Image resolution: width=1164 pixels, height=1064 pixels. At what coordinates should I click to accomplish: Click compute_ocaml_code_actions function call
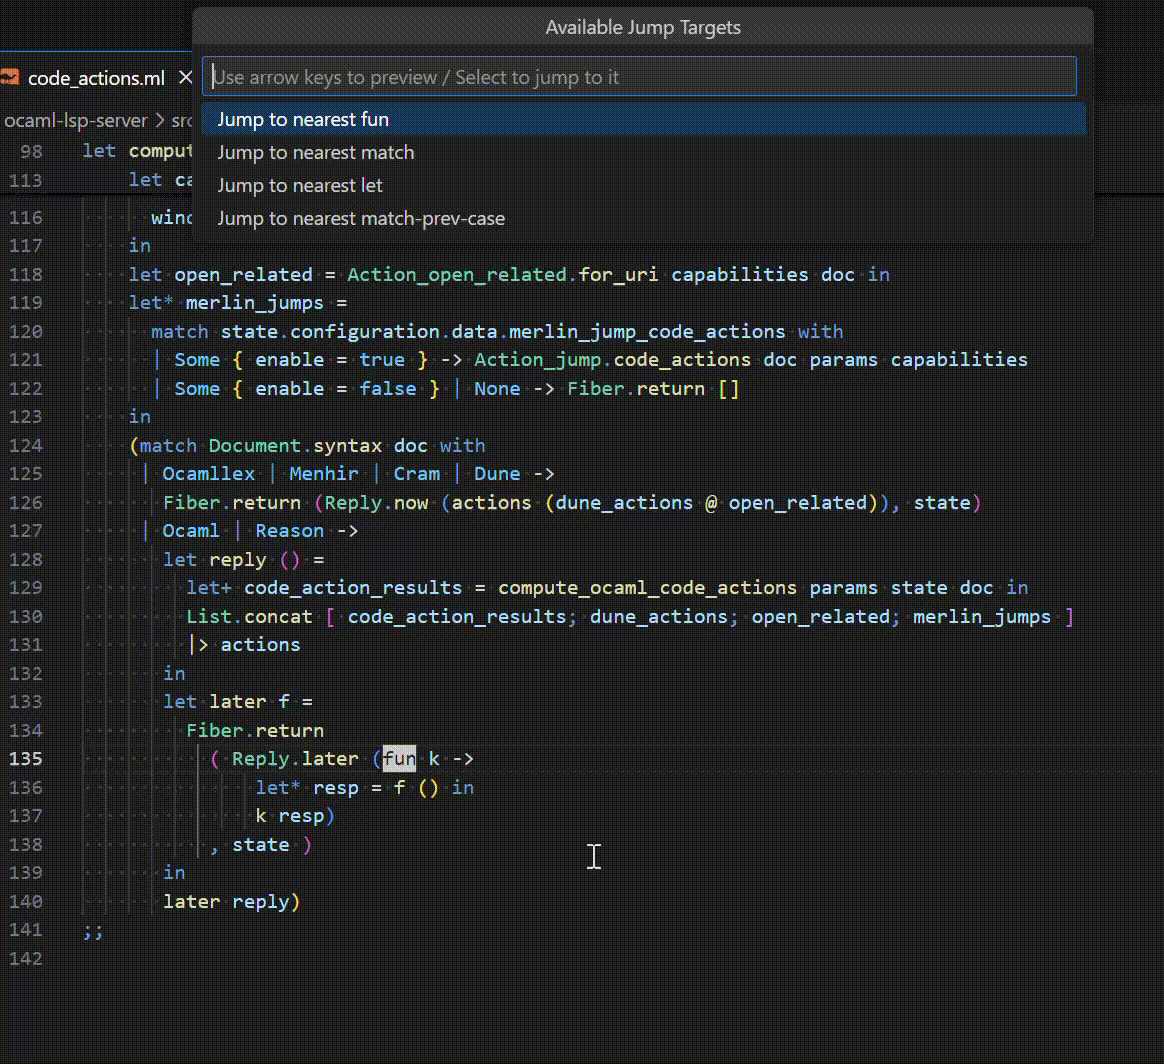click(647, 587)
